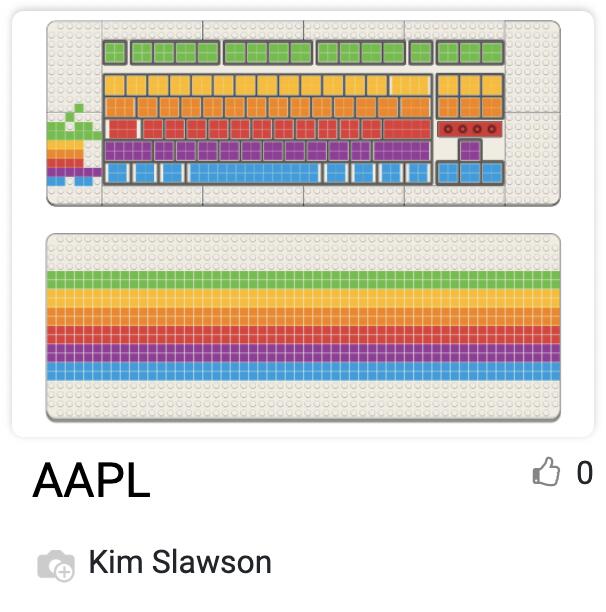Click the like count number
606x612 pixels.
585,472
